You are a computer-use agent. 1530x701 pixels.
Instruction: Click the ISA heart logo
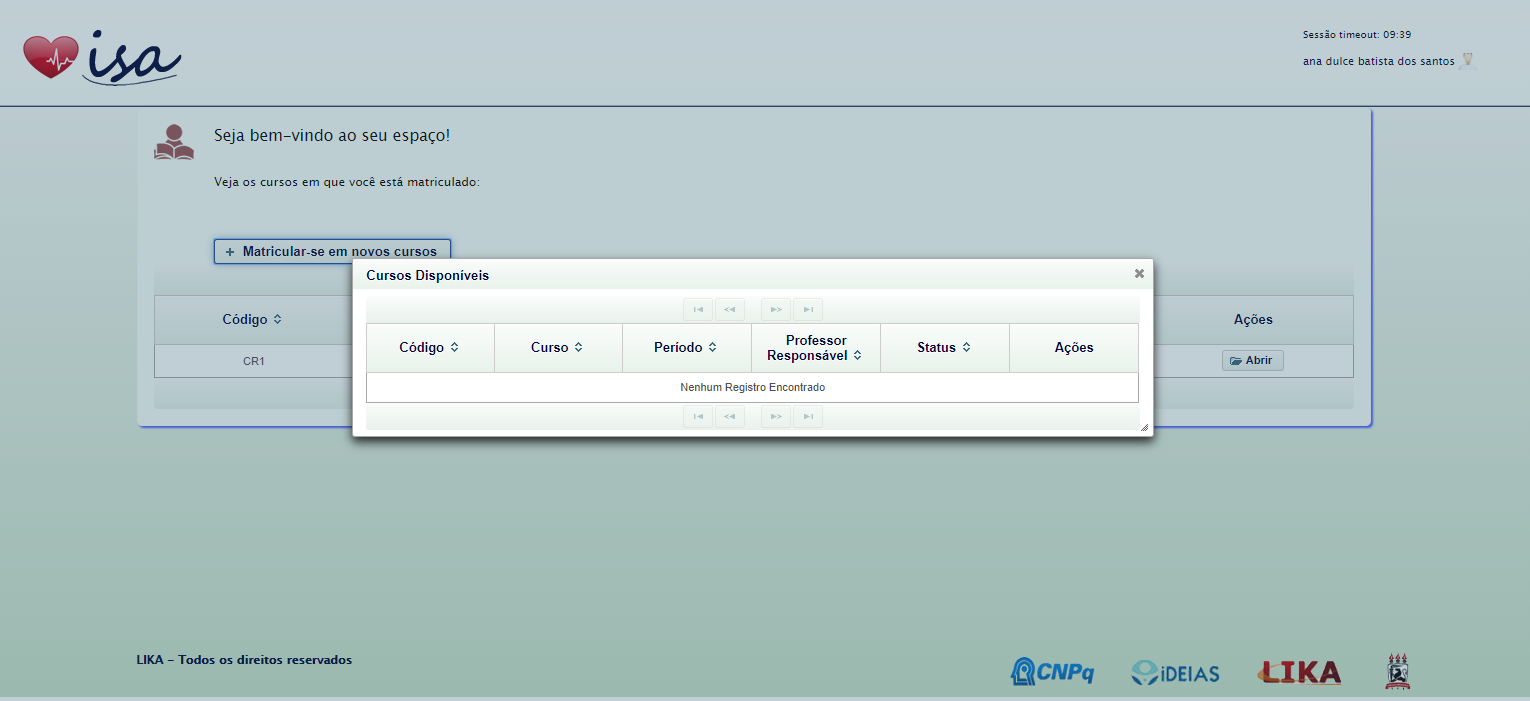101,57
